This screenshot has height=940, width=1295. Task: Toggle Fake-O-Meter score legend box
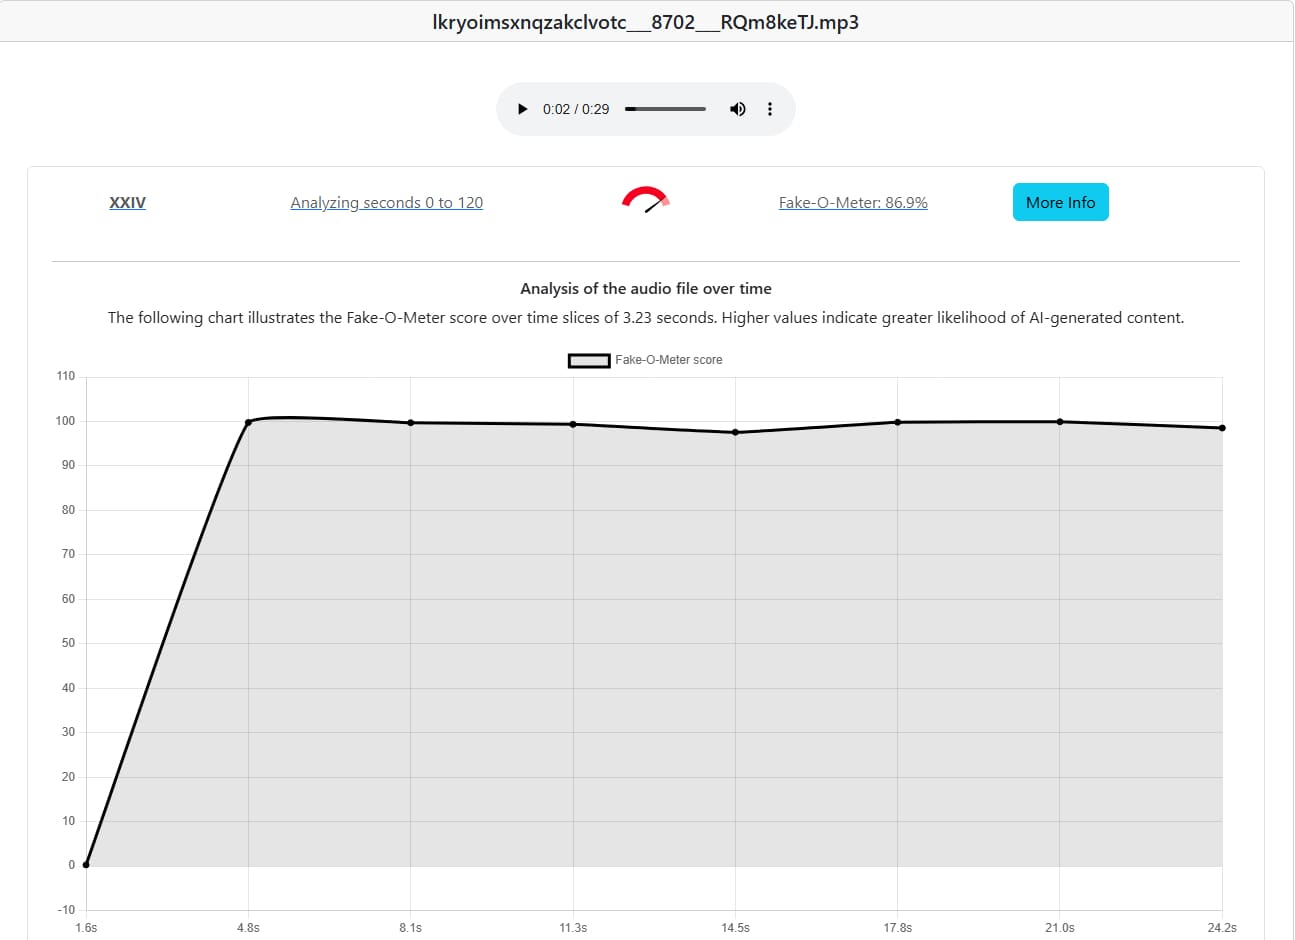(589, 360)
